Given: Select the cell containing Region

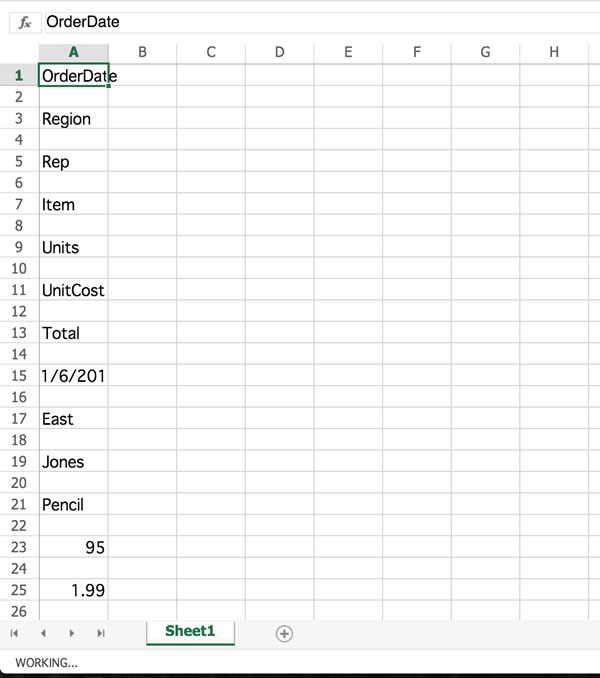Looking at the screenshot, I should [x=73, y=118].
